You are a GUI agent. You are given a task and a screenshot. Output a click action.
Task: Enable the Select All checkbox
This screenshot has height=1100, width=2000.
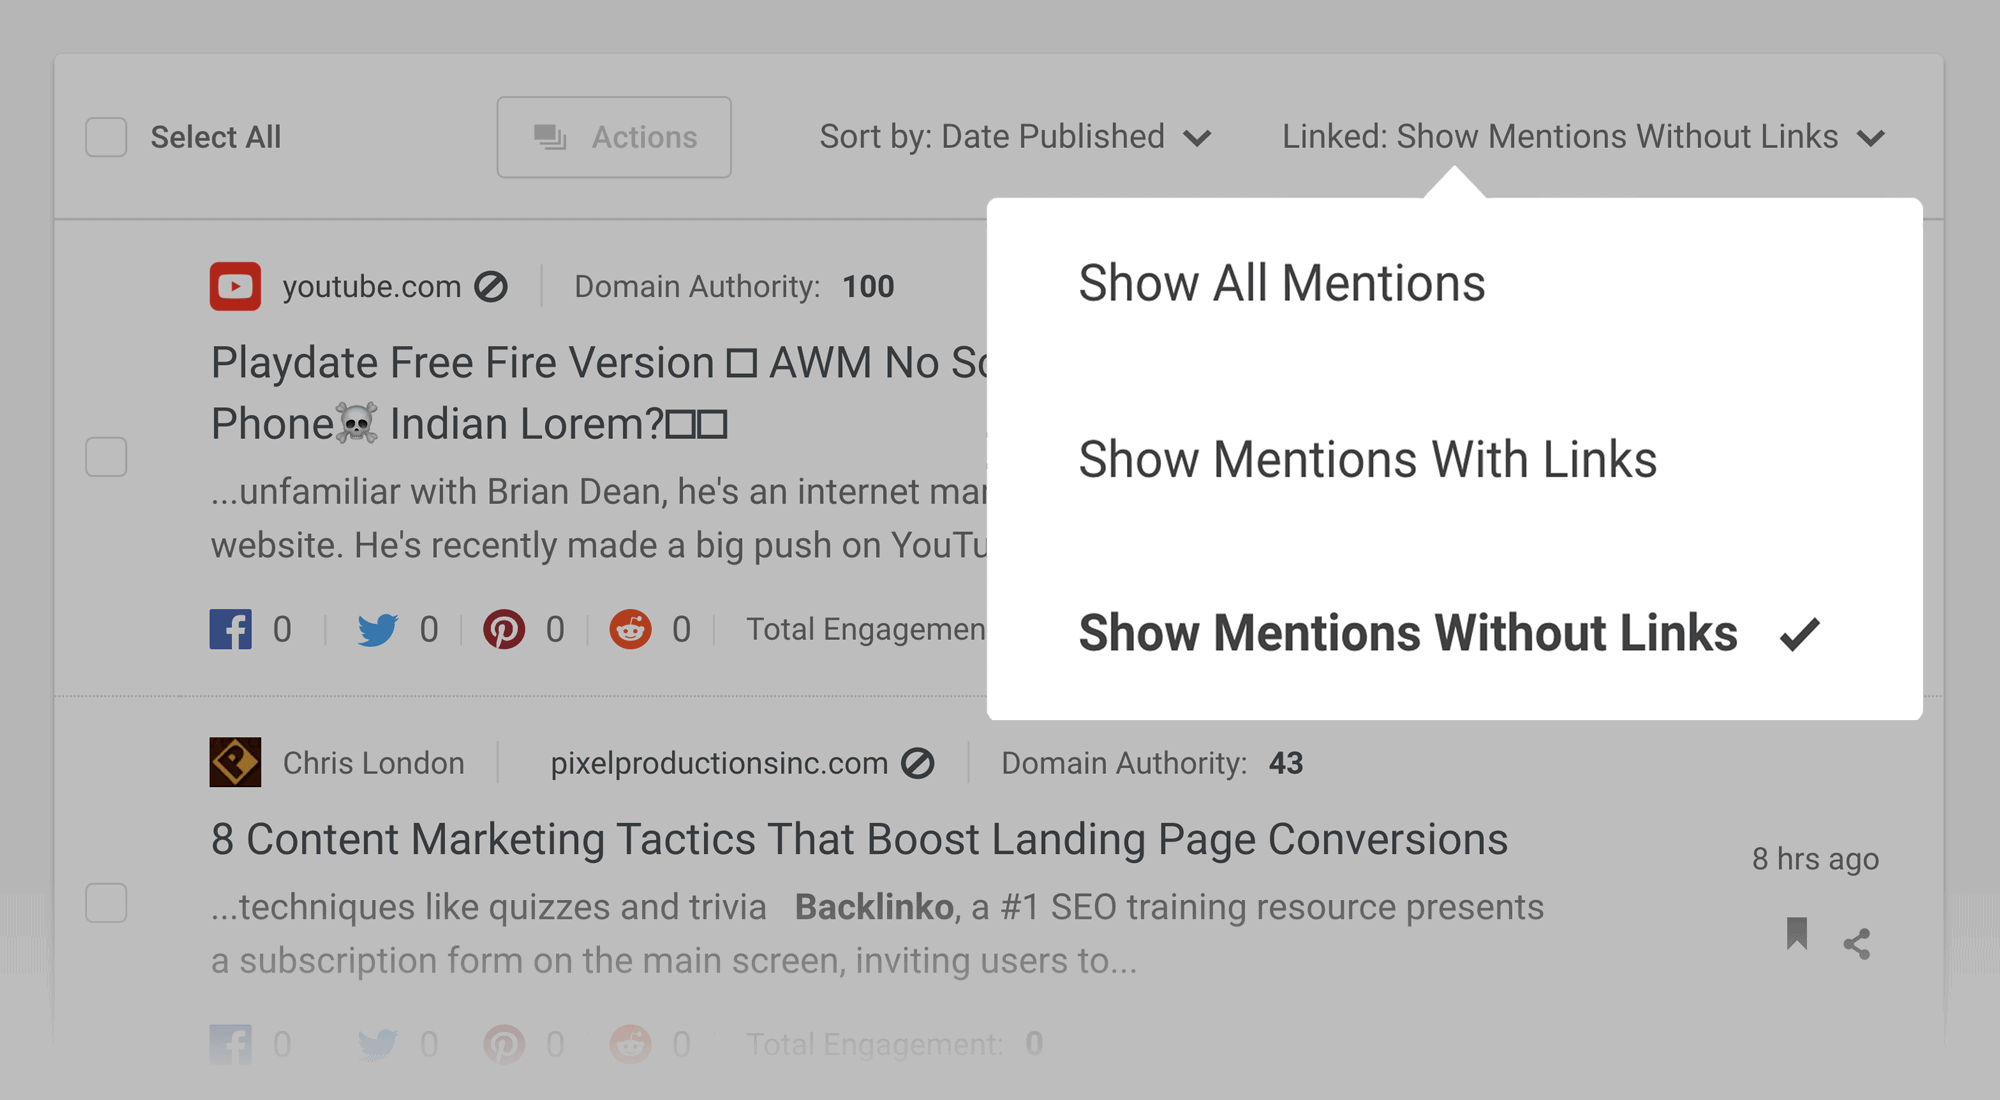105,137
